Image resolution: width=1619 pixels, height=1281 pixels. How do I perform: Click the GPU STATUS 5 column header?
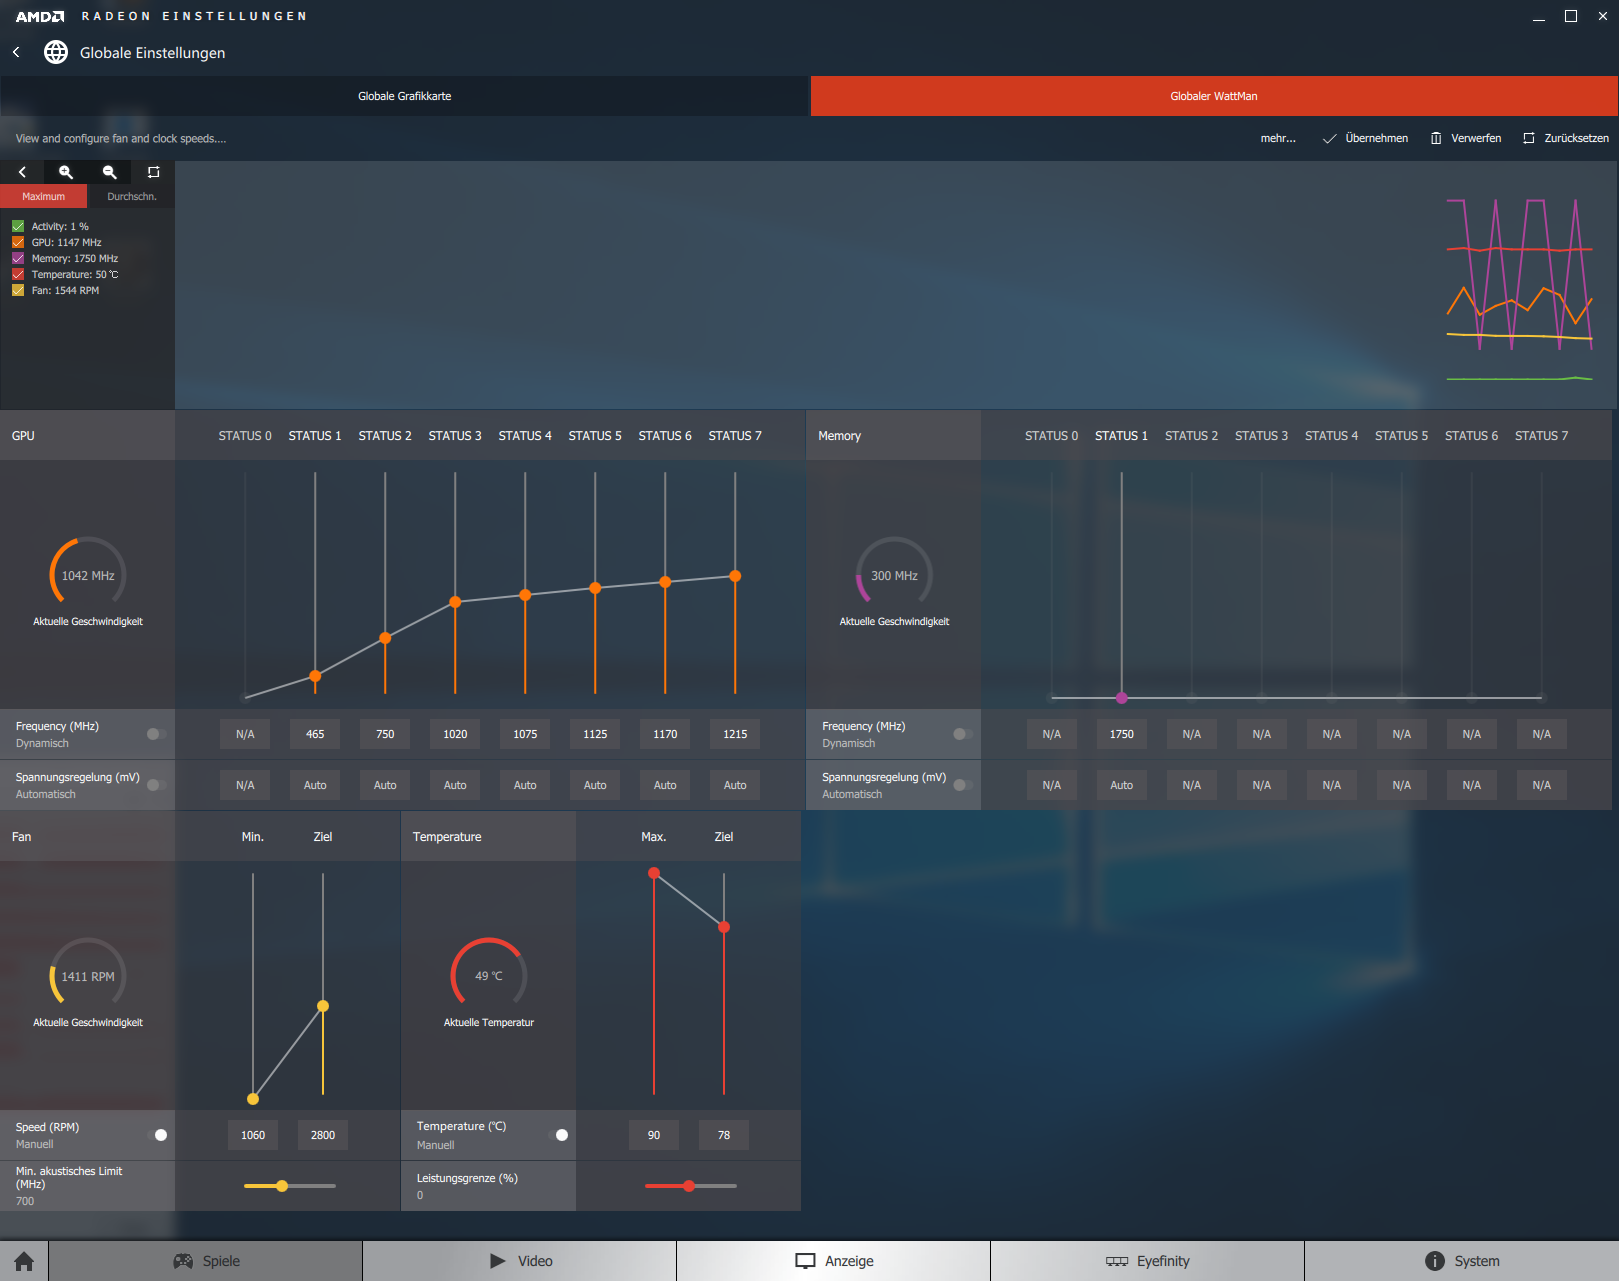595,436
